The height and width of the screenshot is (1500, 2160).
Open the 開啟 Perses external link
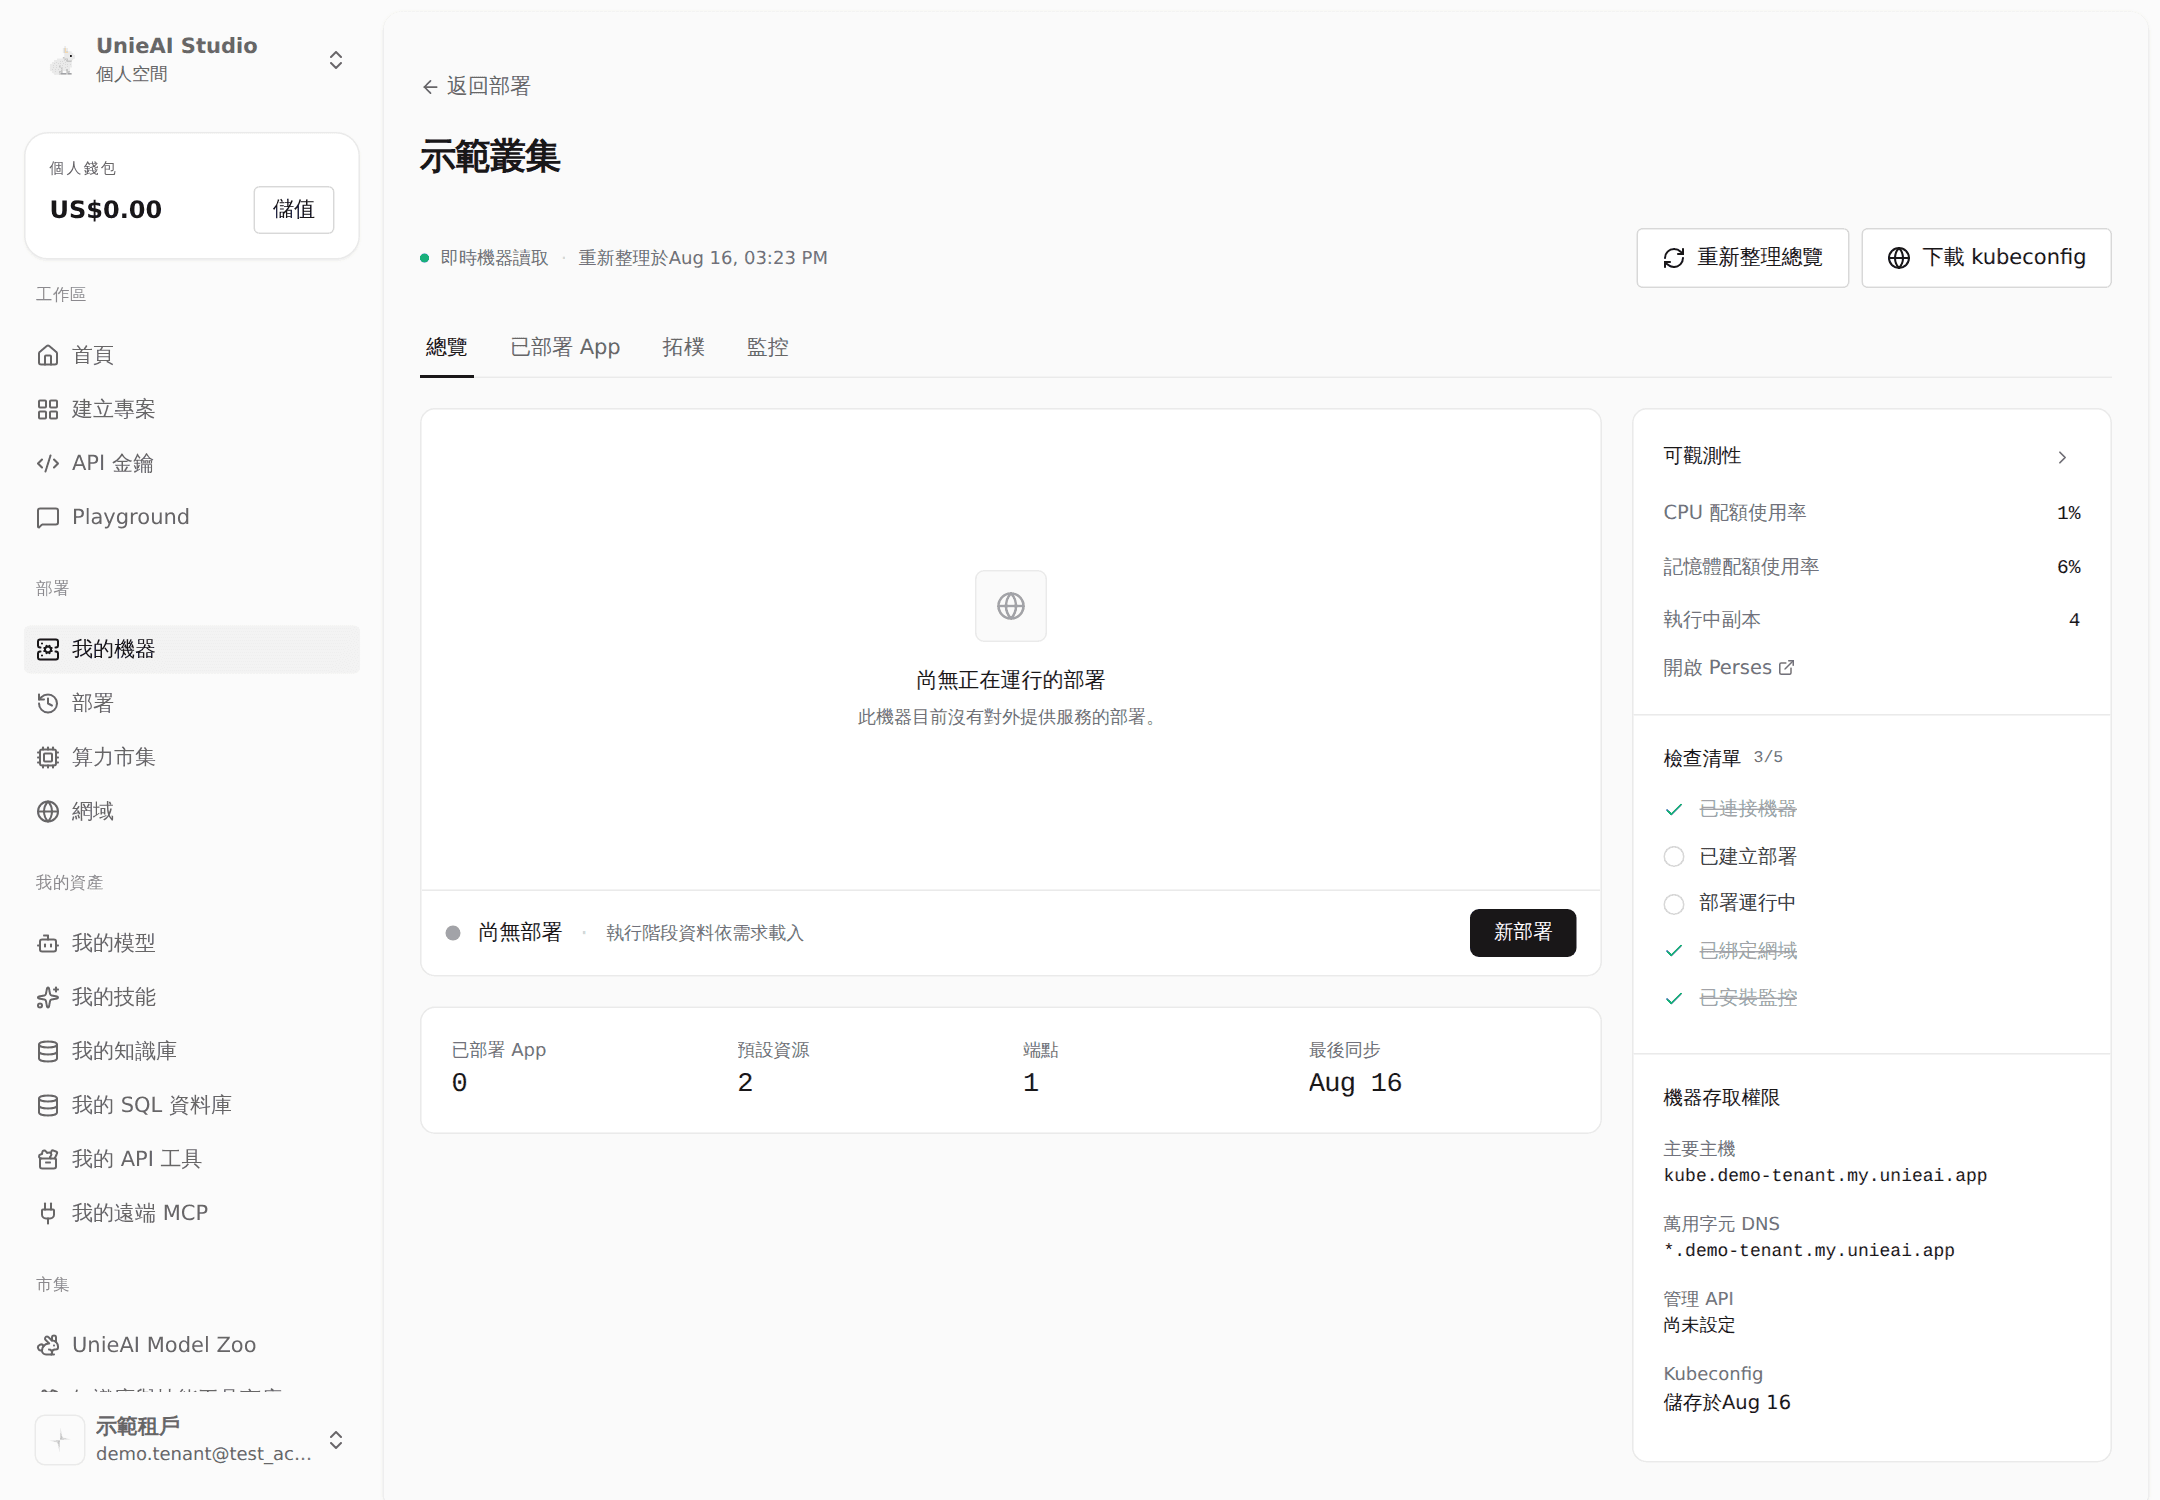pyautogui.click(x=1729, y=668)
